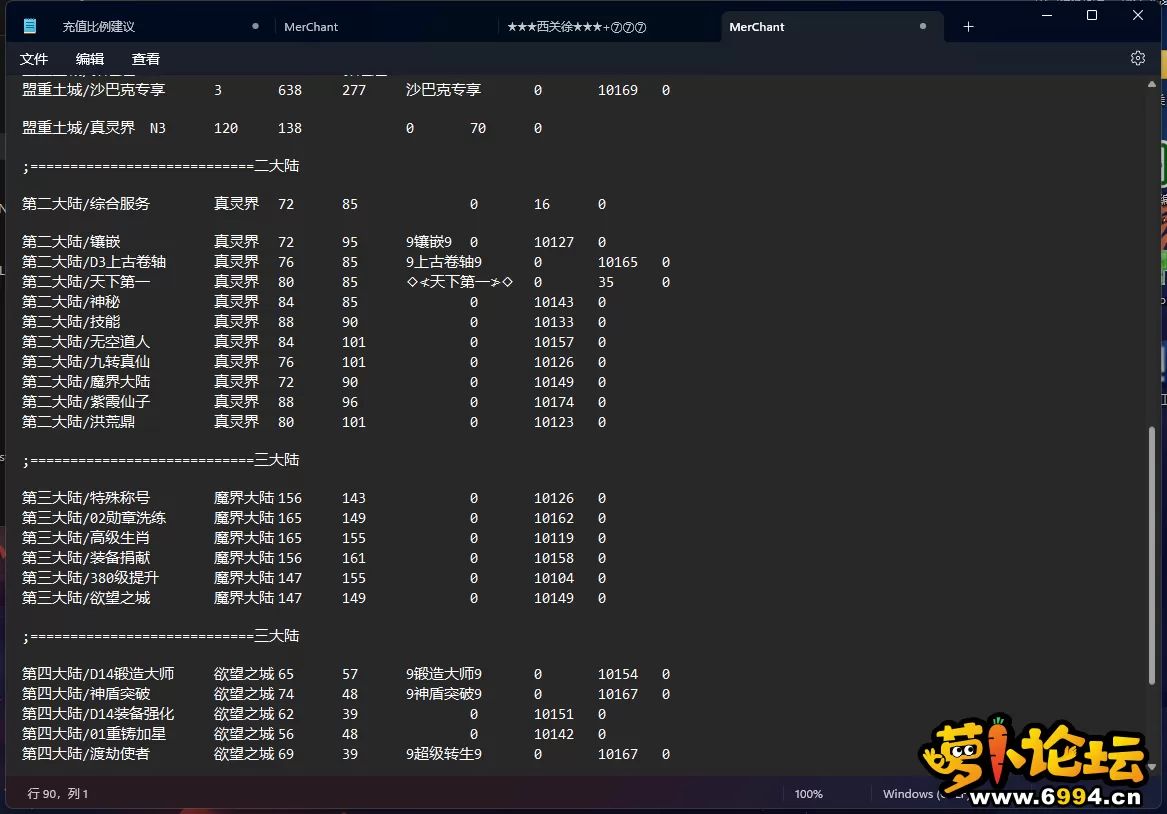Click the Notepad app icon in title bar
Viewport: 1167px width, 814px height.
30,26
